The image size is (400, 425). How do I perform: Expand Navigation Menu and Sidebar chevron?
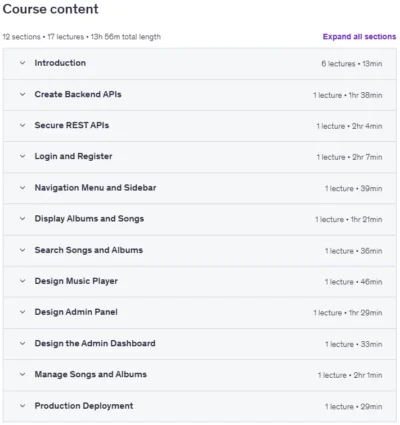click(22, 188)
